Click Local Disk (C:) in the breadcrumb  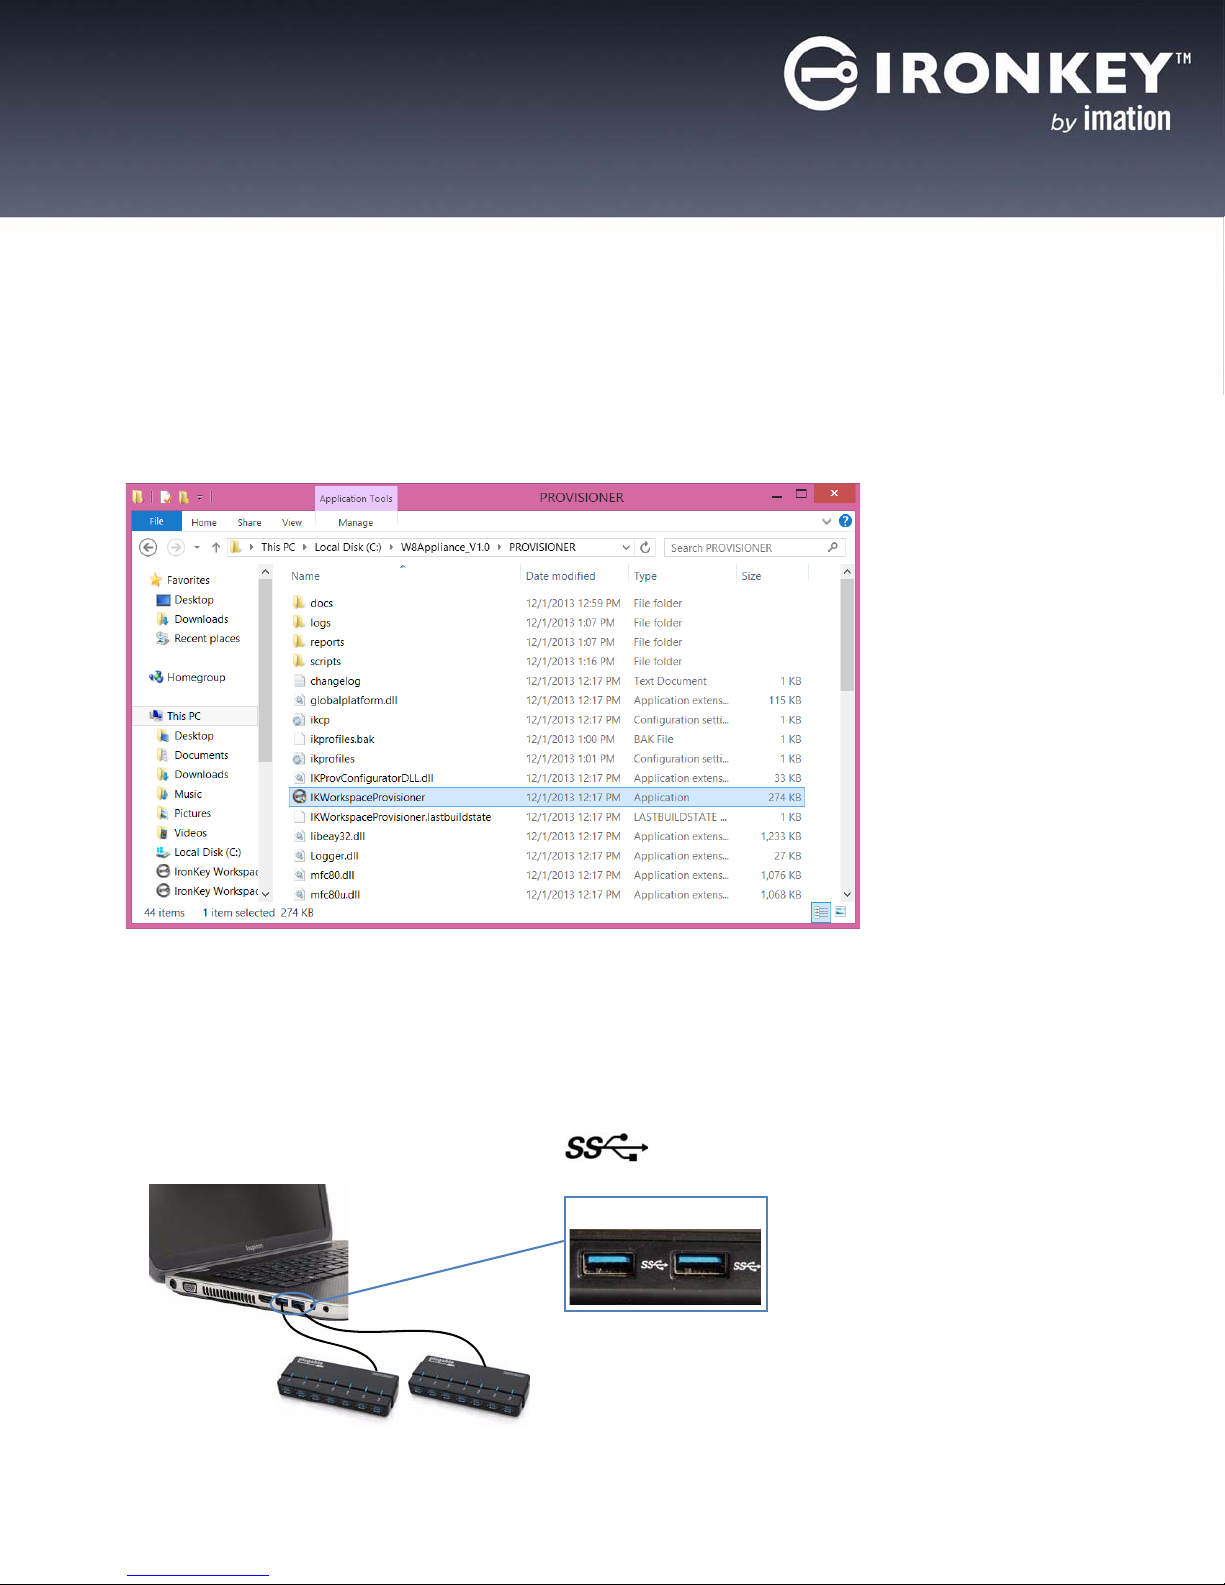point(347,547)
